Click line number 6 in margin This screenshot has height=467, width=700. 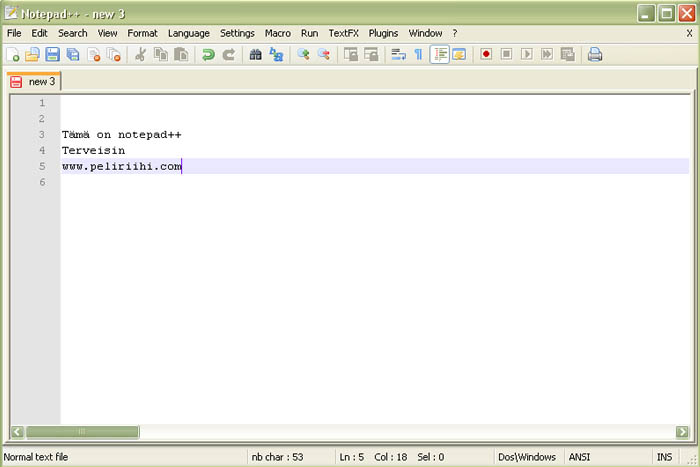(42, 182)
